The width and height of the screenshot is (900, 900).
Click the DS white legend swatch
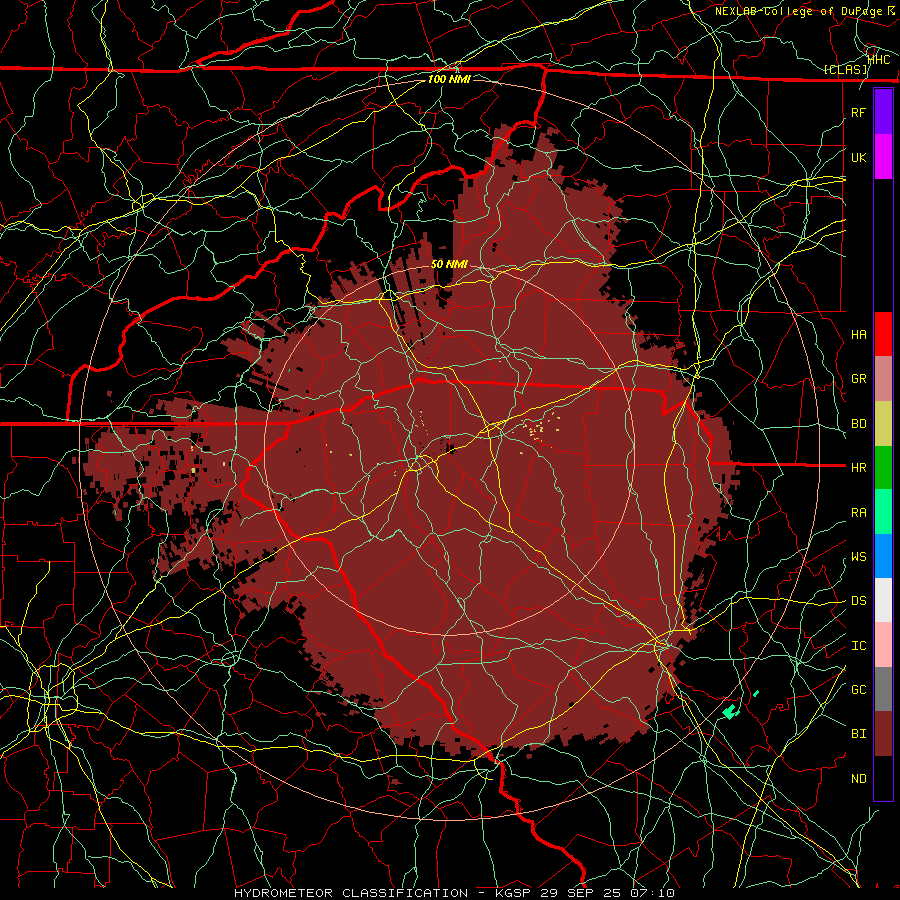[x=883, y=600]
